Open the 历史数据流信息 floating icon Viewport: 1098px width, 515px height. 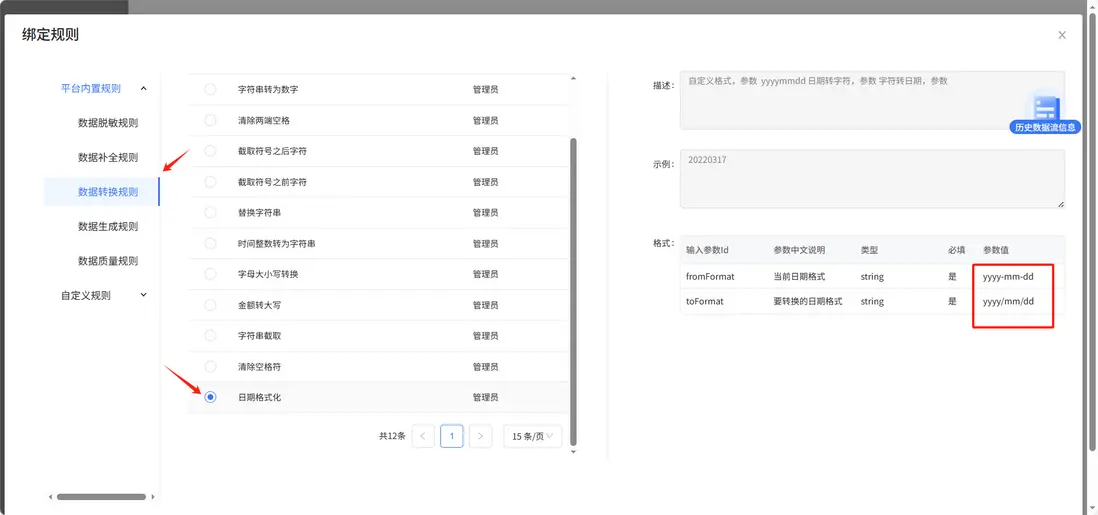[x=1045, y=114]
